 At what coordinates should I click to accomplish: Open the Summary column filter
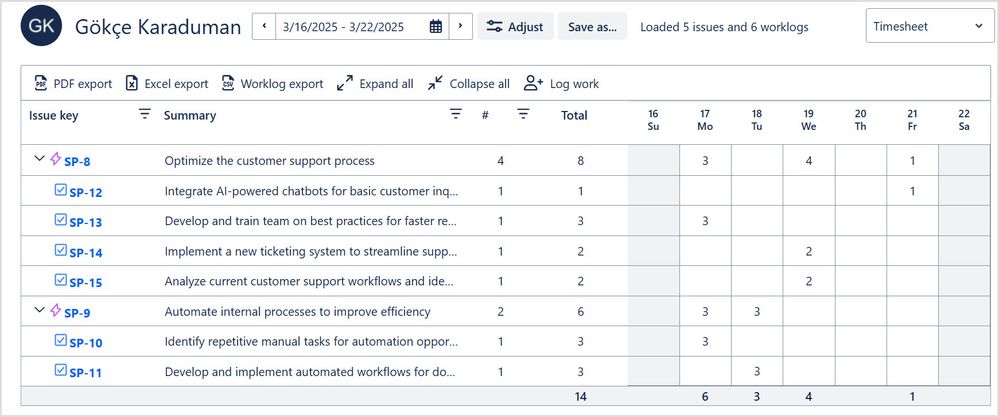pyautogui.click(x=456, y=115)
